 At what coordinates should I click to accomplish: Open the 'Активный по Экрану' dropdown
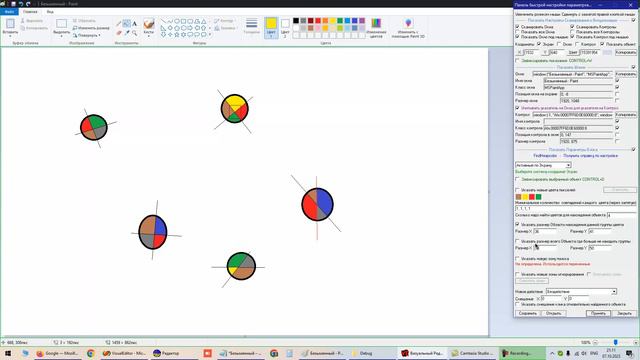coord(543,165)
